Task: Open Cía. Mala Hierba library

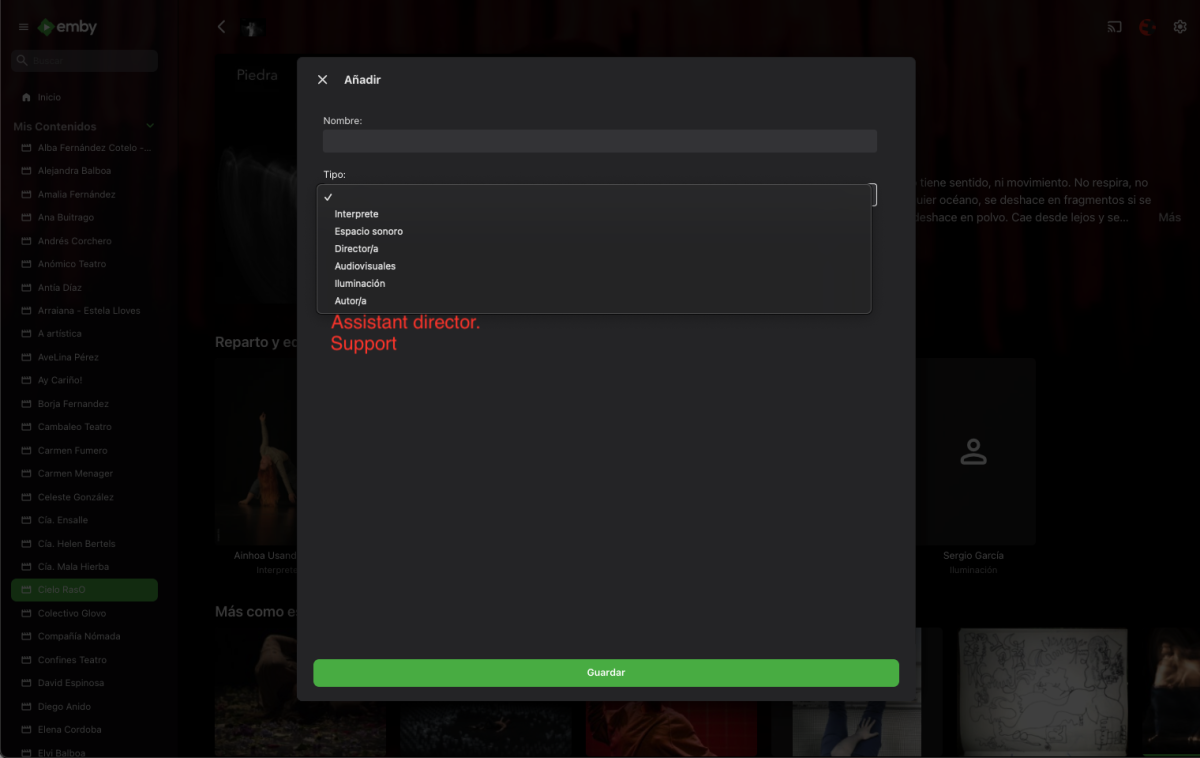Action: click(x=84, y=567)
